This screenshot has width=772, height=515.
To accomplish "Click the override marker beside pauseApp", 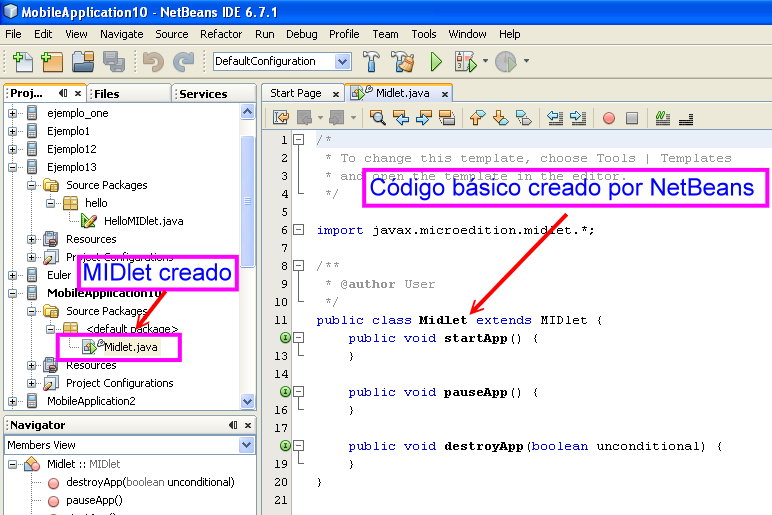I will (x=285, y=391).
